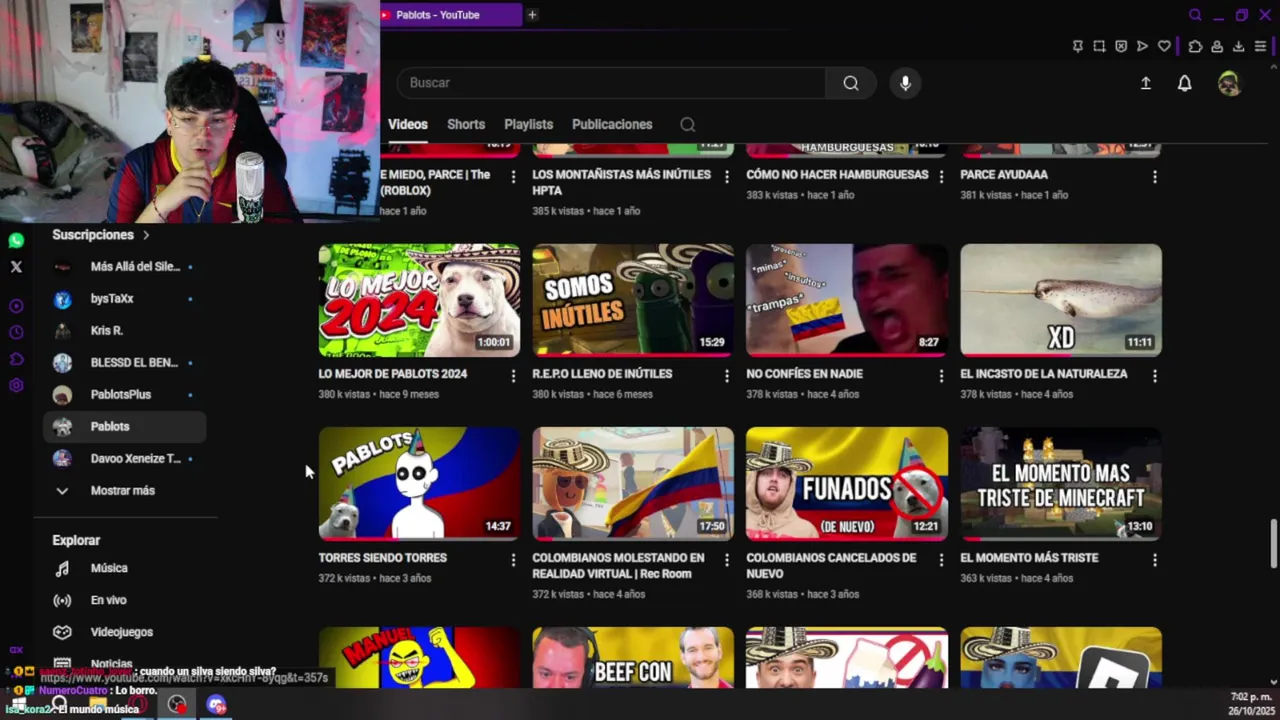The image size is (1280, 720).
Task: Take a snapshot with the toolbar capture icon
Action: (x=1099, y=46)
